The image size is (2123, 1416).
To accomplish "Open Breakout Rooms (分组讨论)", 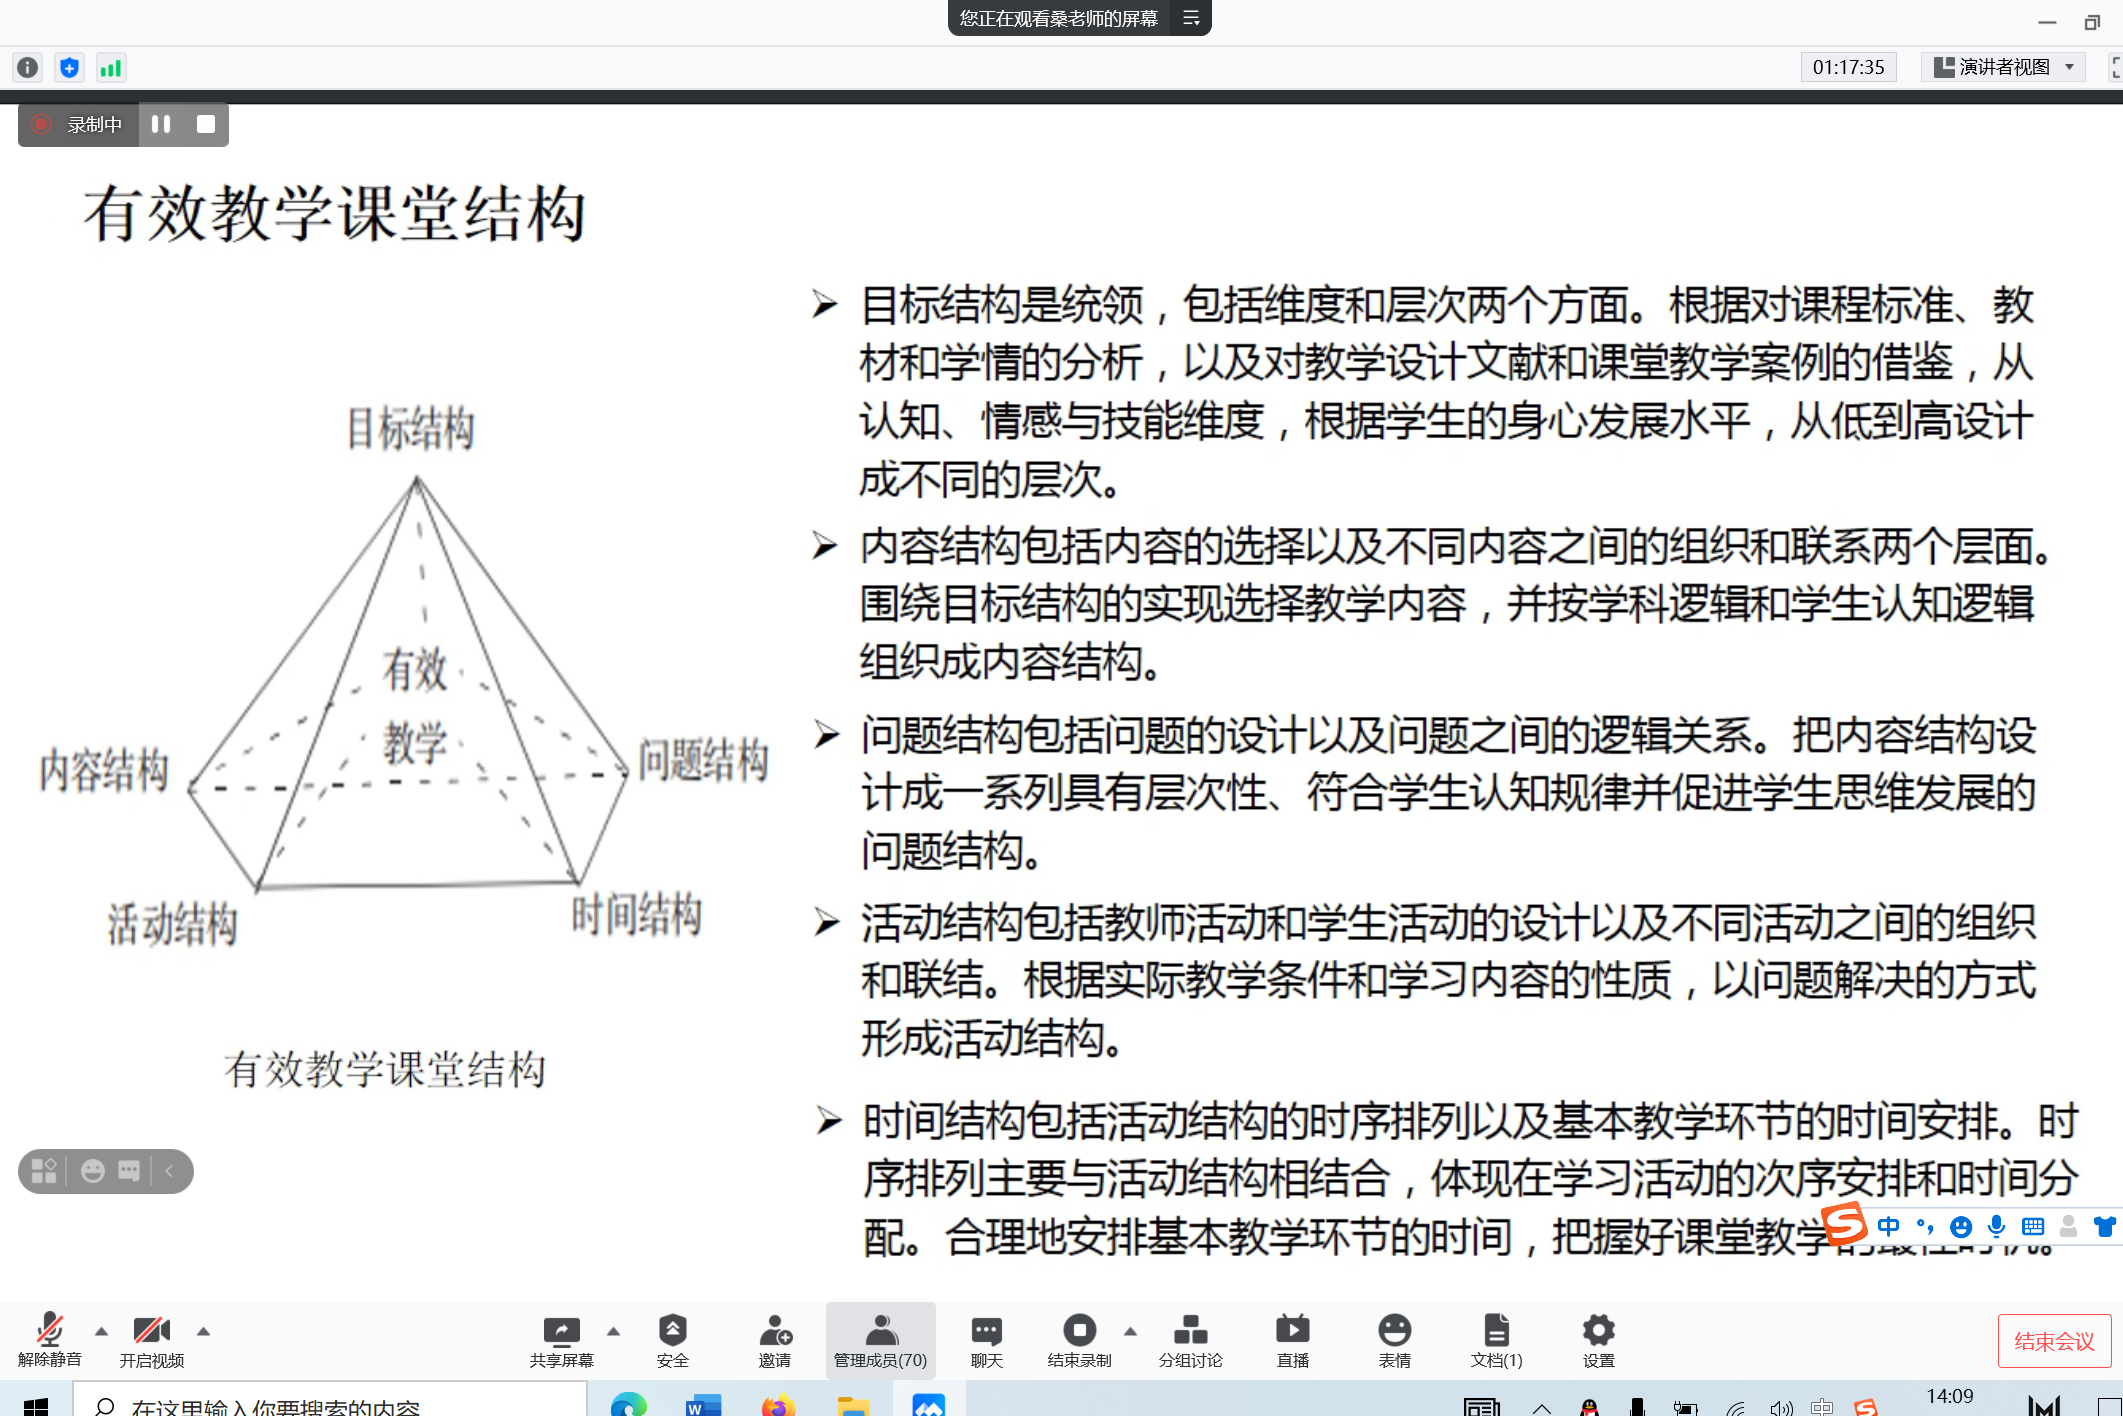I will (x=1189, y=1339).
